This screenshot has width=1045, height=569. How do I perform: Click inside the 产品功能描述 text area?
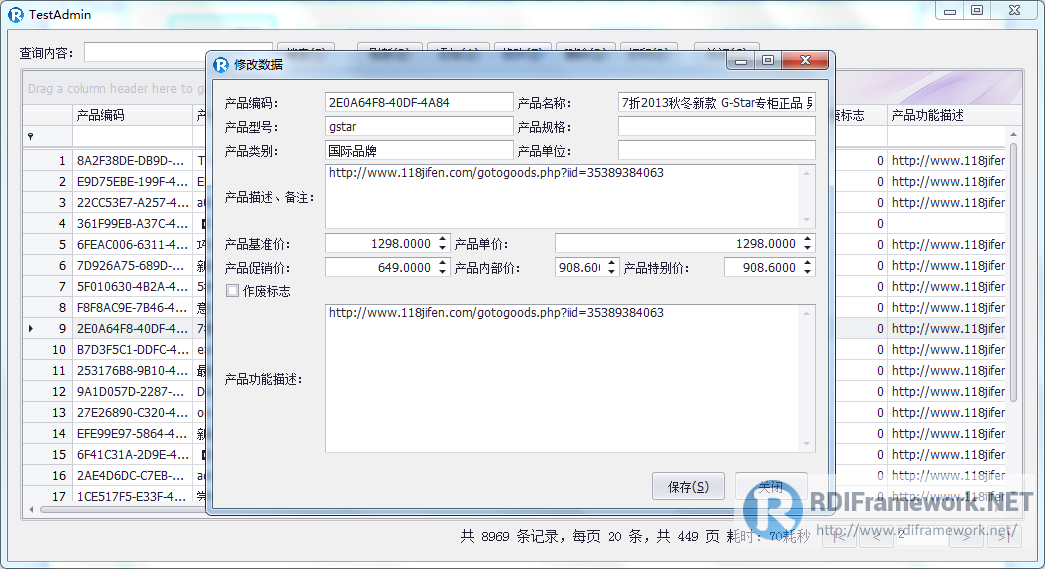pos(563,378)
